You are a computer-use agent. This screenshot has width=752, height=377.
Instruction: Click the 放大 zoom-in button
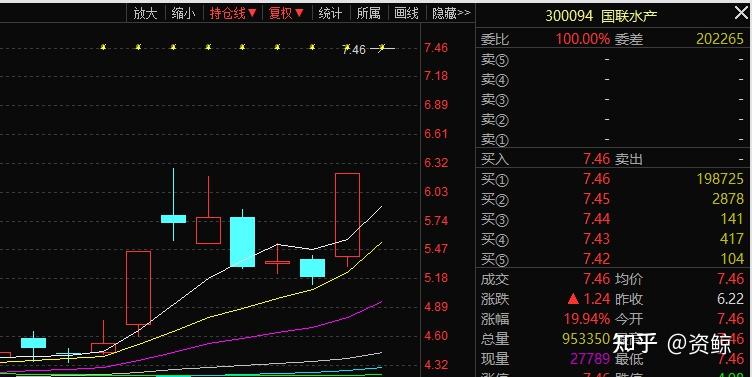[x=145, y=13]
